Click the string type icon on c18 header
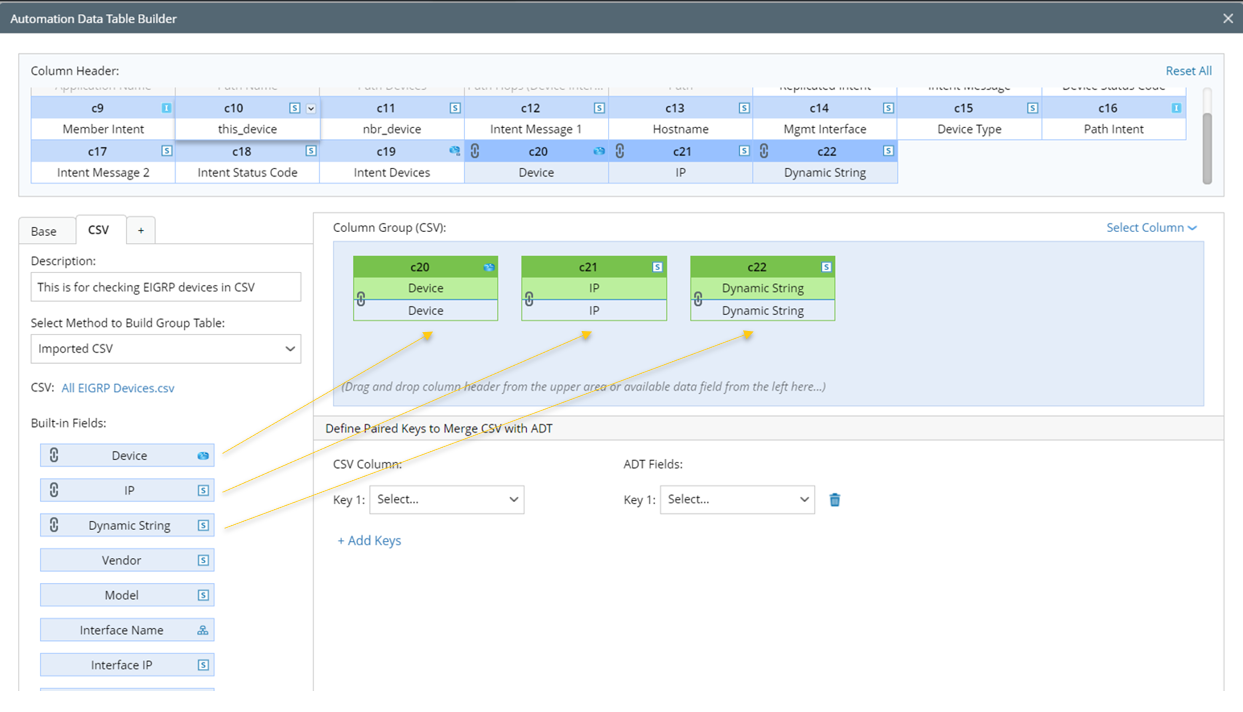The width and height of the screenshot is (1243, 712). 311,151
